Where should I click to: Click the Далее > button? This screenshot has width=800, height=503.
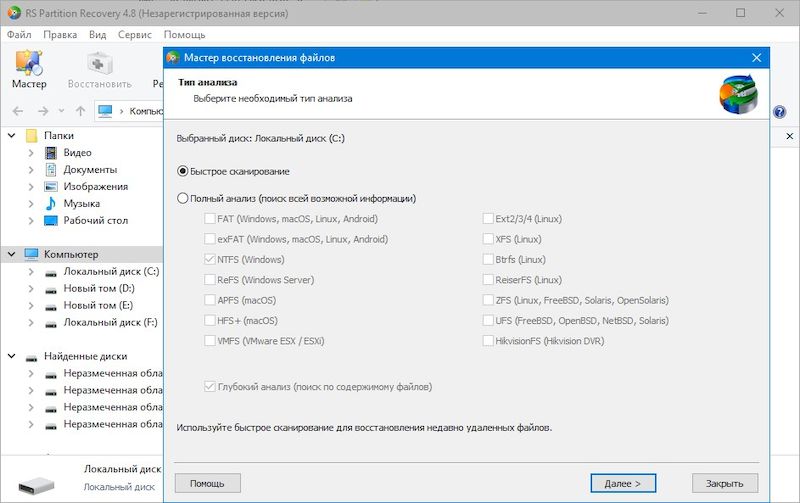622,483
